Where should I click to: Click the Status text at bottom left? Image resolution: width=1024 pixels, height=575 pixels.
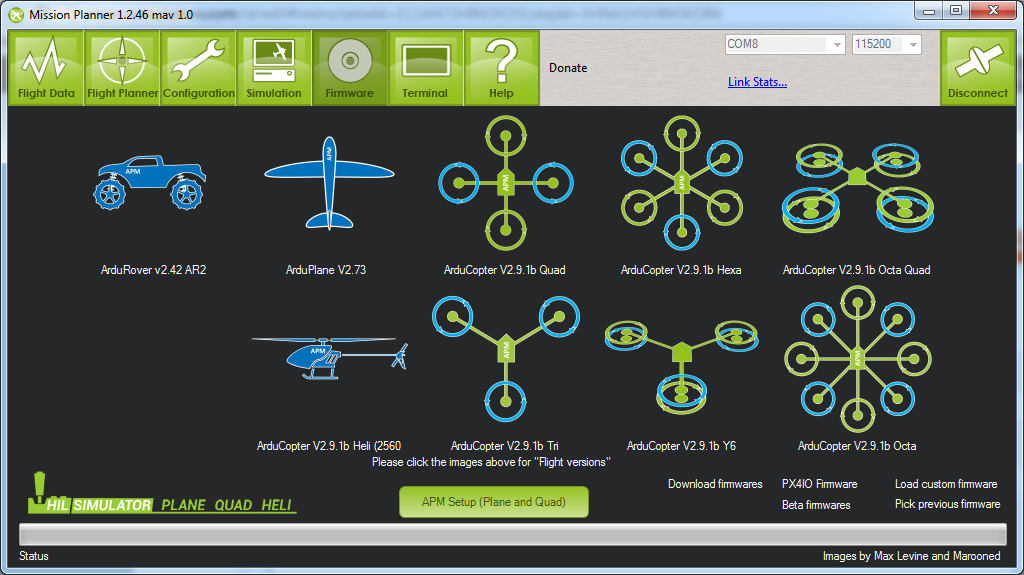[x=33, y=556]
